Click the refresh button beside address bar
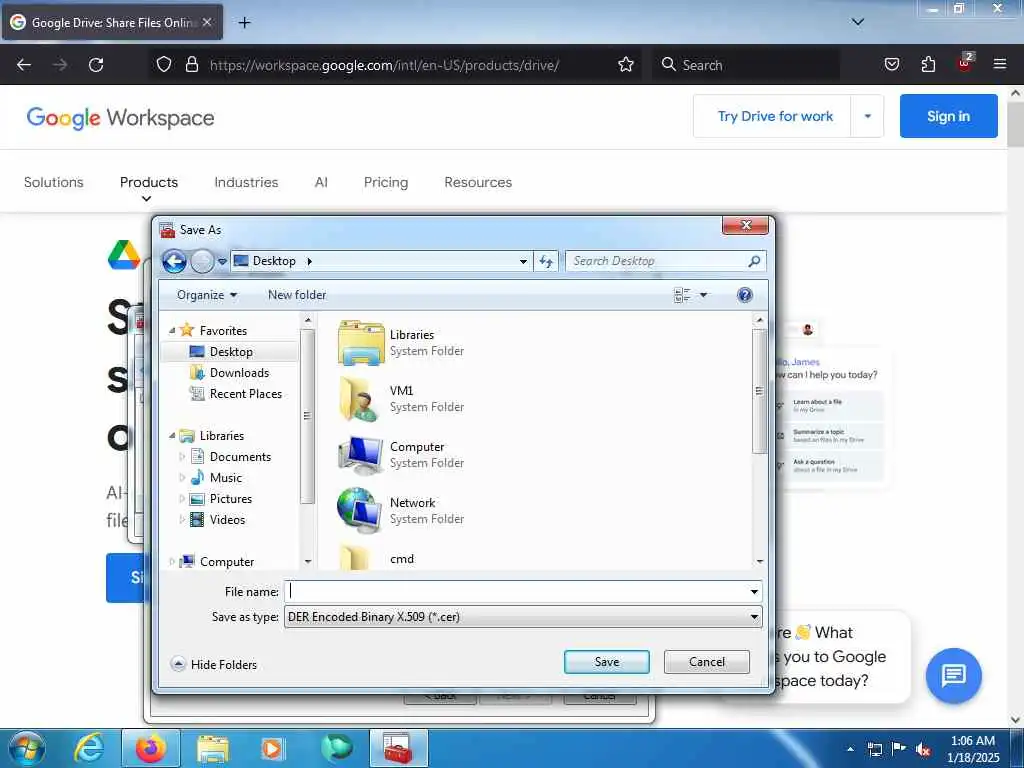The width and height of the screenshot is (1024, 768). point(546,261)
